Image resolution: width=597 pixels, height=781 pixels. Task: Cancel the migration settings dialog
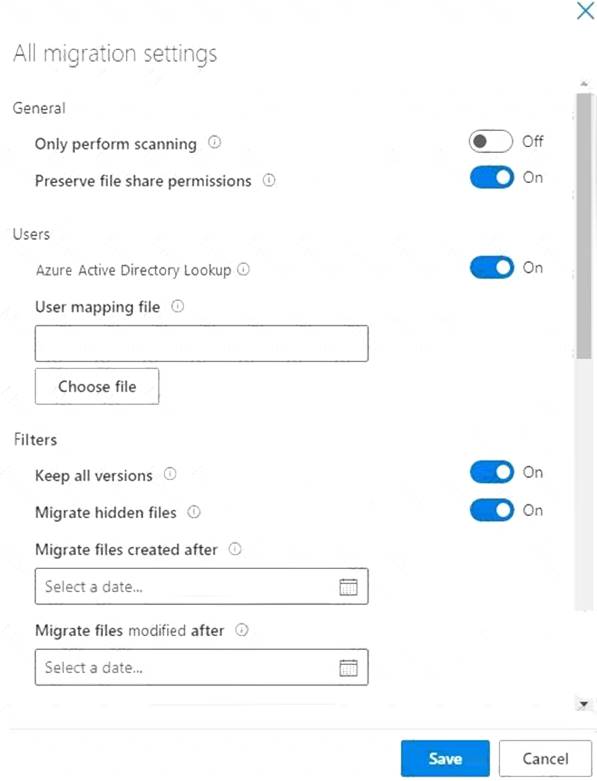(545, 759)
